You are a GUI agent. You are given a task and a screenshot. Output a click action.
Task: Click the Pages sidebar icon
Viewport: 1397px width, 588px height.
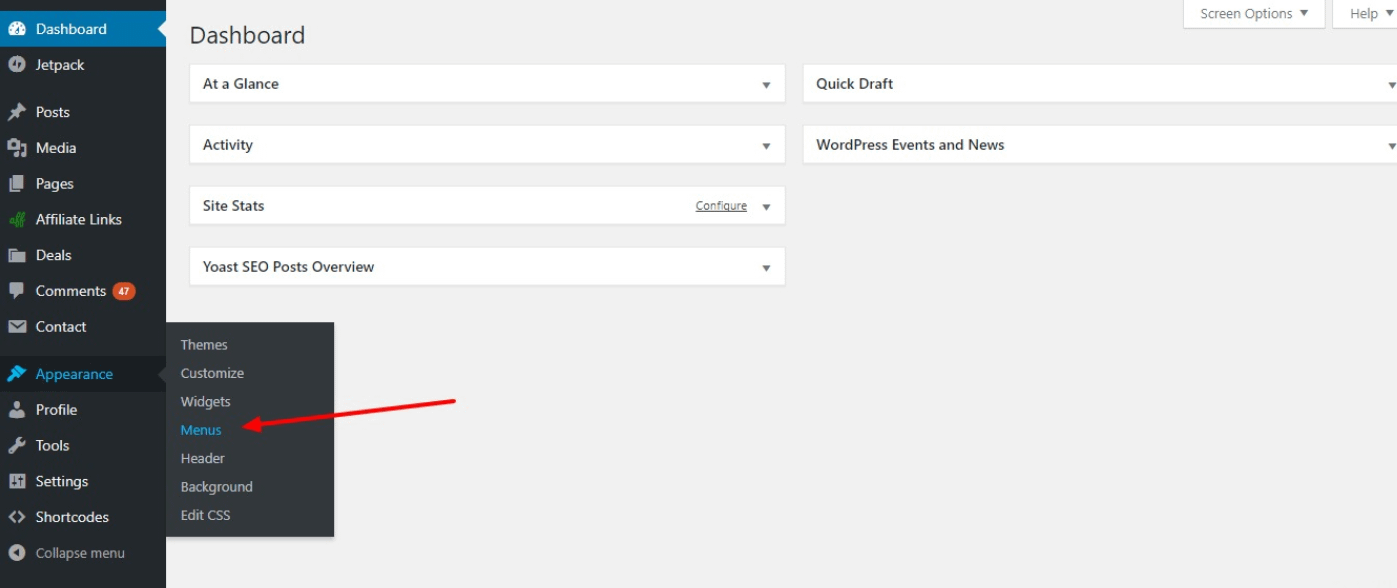click(x=17, y=183)
